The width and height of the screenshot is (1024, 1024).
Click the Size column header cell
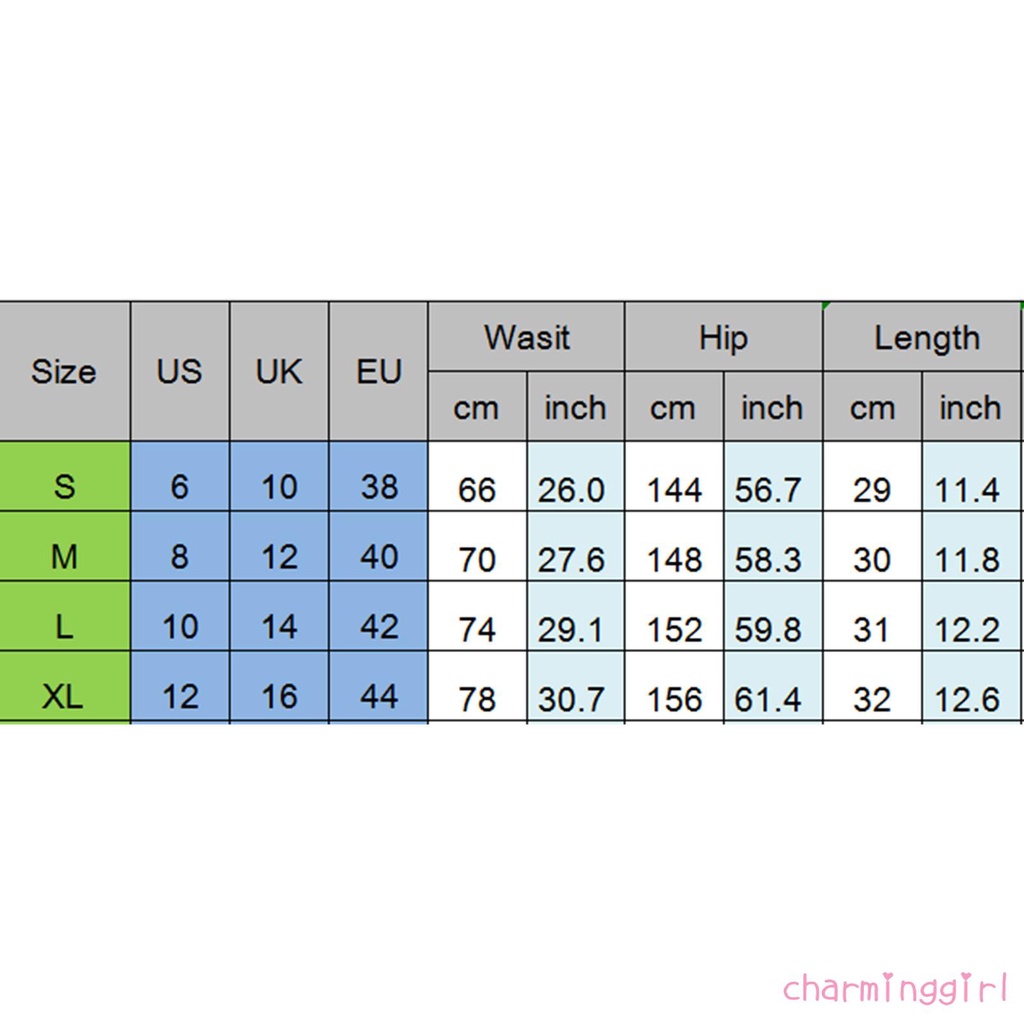tap(64, 372)
